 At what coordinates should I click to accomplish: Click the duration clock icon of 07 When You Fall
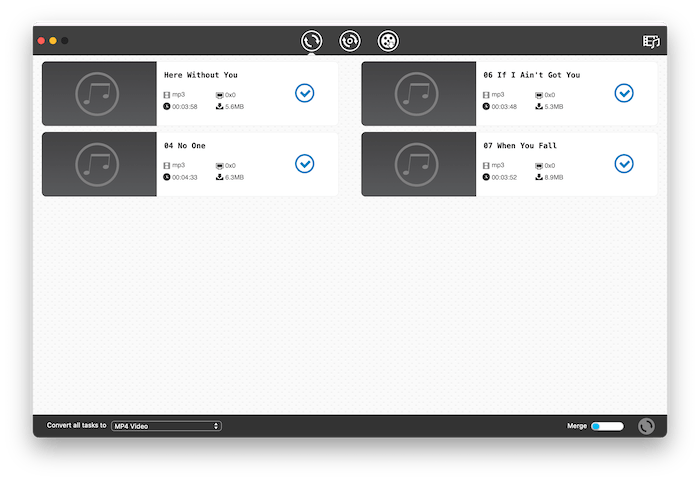(x=487, y=177)
